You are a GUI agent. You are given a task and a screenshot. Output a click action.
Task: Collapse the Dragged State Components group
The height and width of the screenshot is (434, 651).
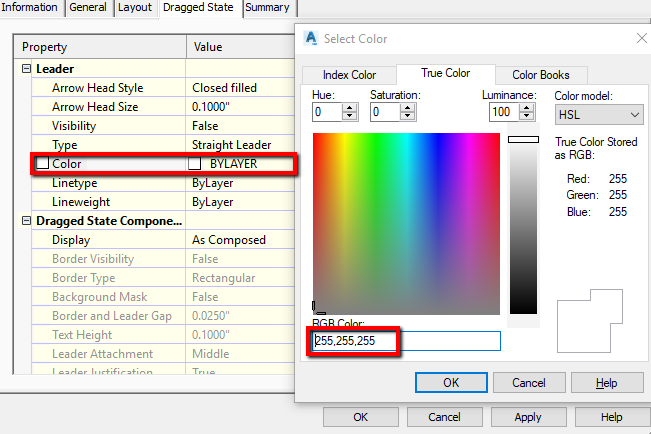click(x=26, y=221)
